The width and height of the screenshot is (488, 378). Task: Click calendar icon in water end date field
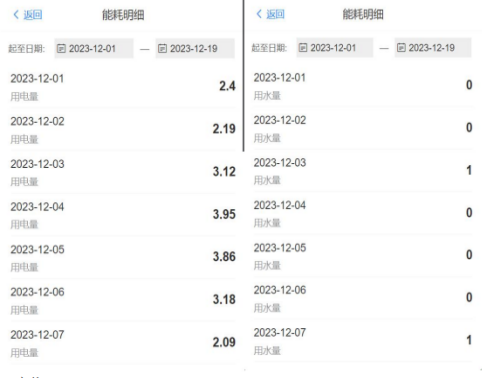click(x=401, y=48)
